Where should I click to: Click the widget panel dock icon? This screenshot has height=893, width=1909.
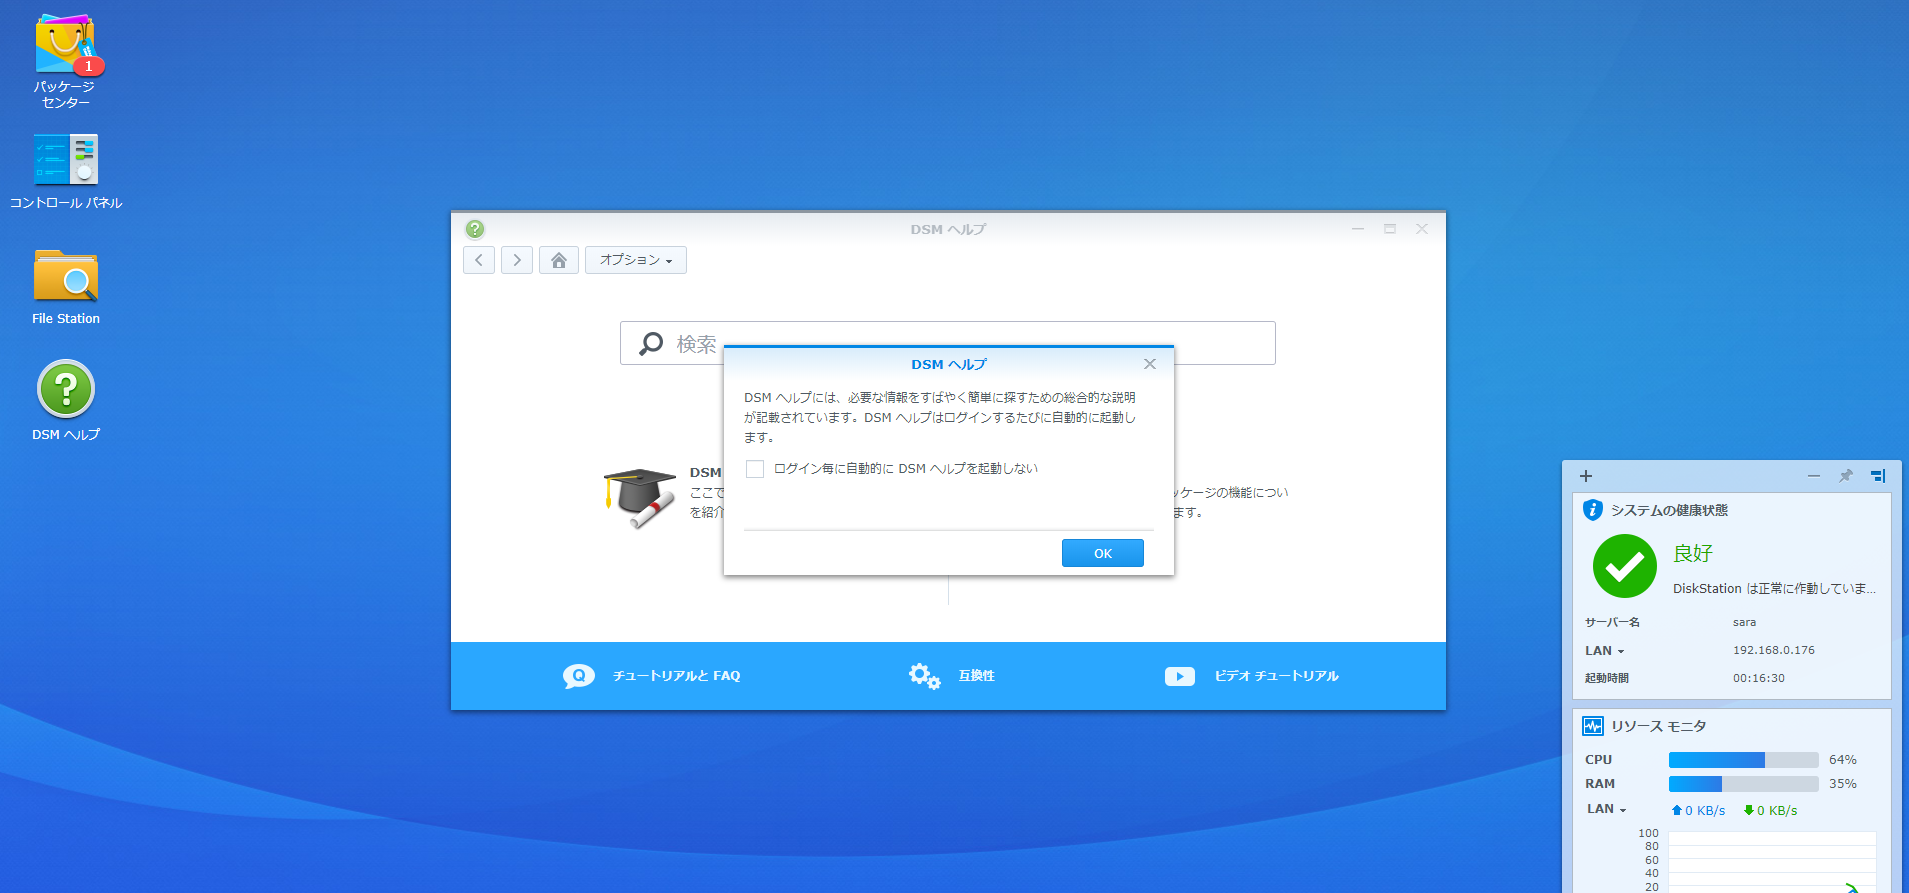(1878, 476)
